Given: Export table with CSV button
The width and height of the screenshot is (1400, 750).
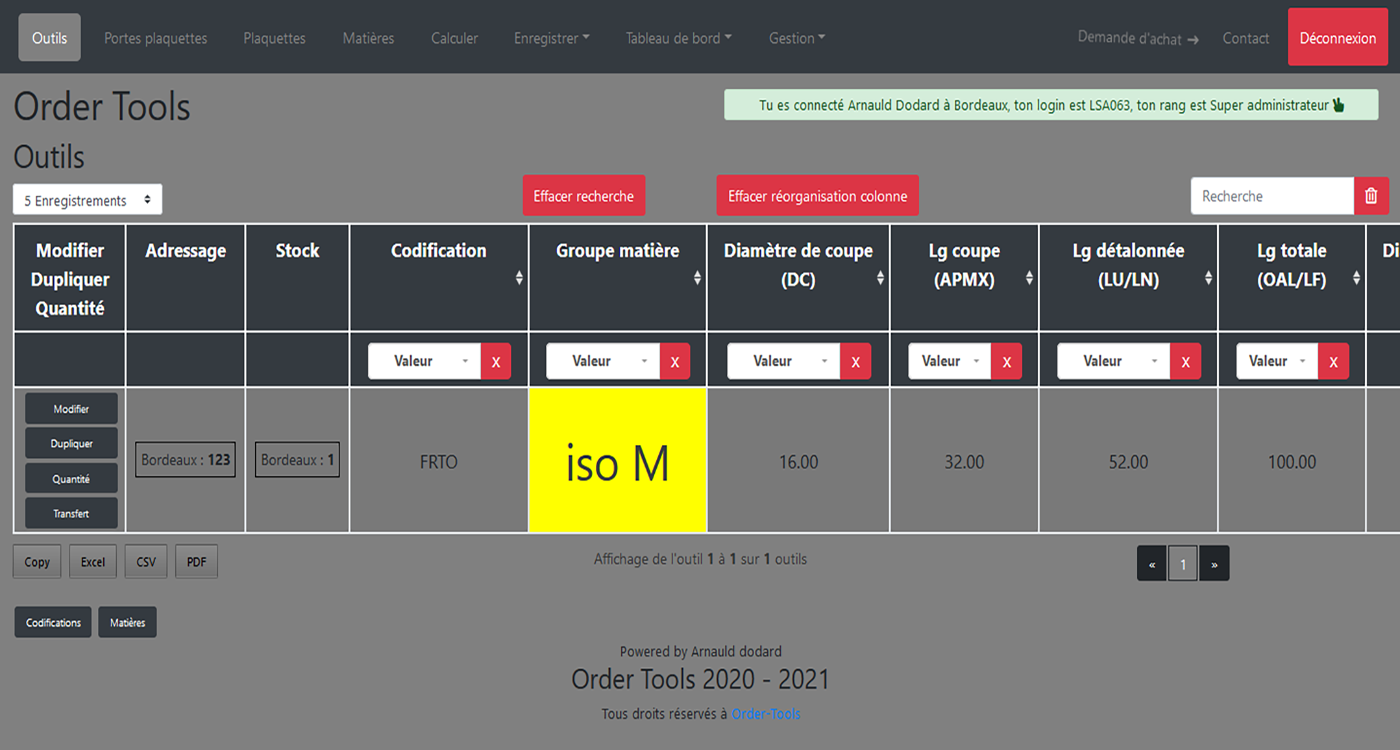Looking at the screenshot, I should click(146, 562).
